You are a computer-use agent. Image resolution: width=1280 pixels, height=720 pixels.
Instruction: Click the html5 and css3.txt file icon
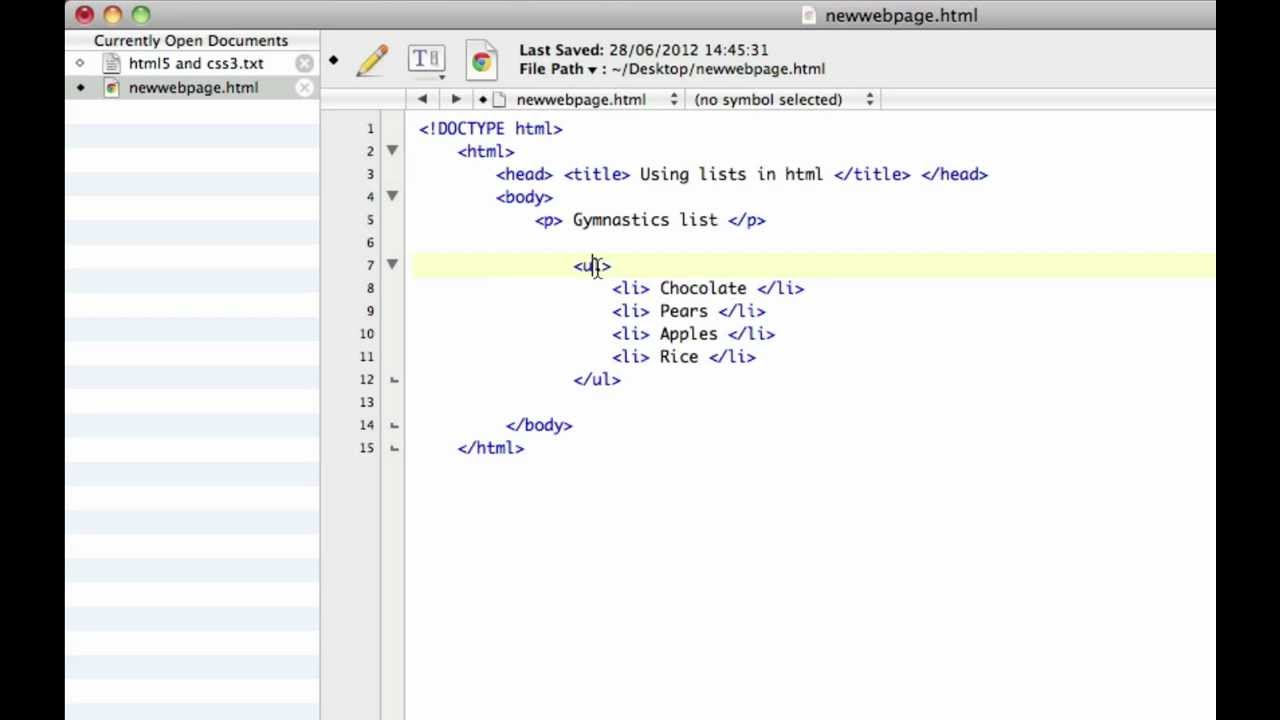pos(112,63)
